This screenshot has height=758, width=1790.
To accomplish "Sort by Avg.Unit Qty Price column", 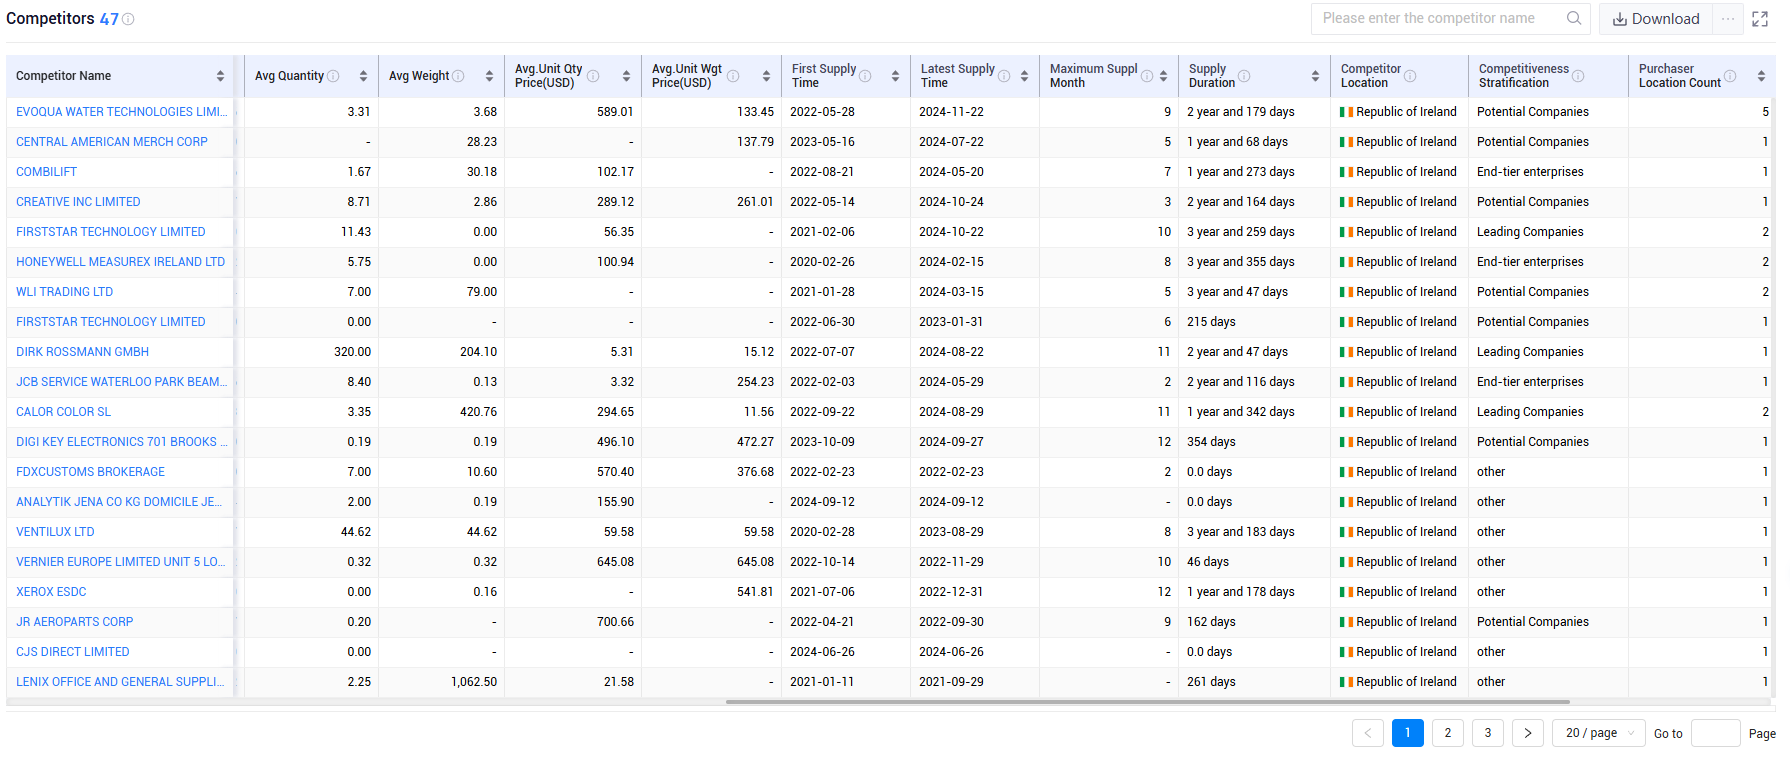I will click(x=626, y=76).
